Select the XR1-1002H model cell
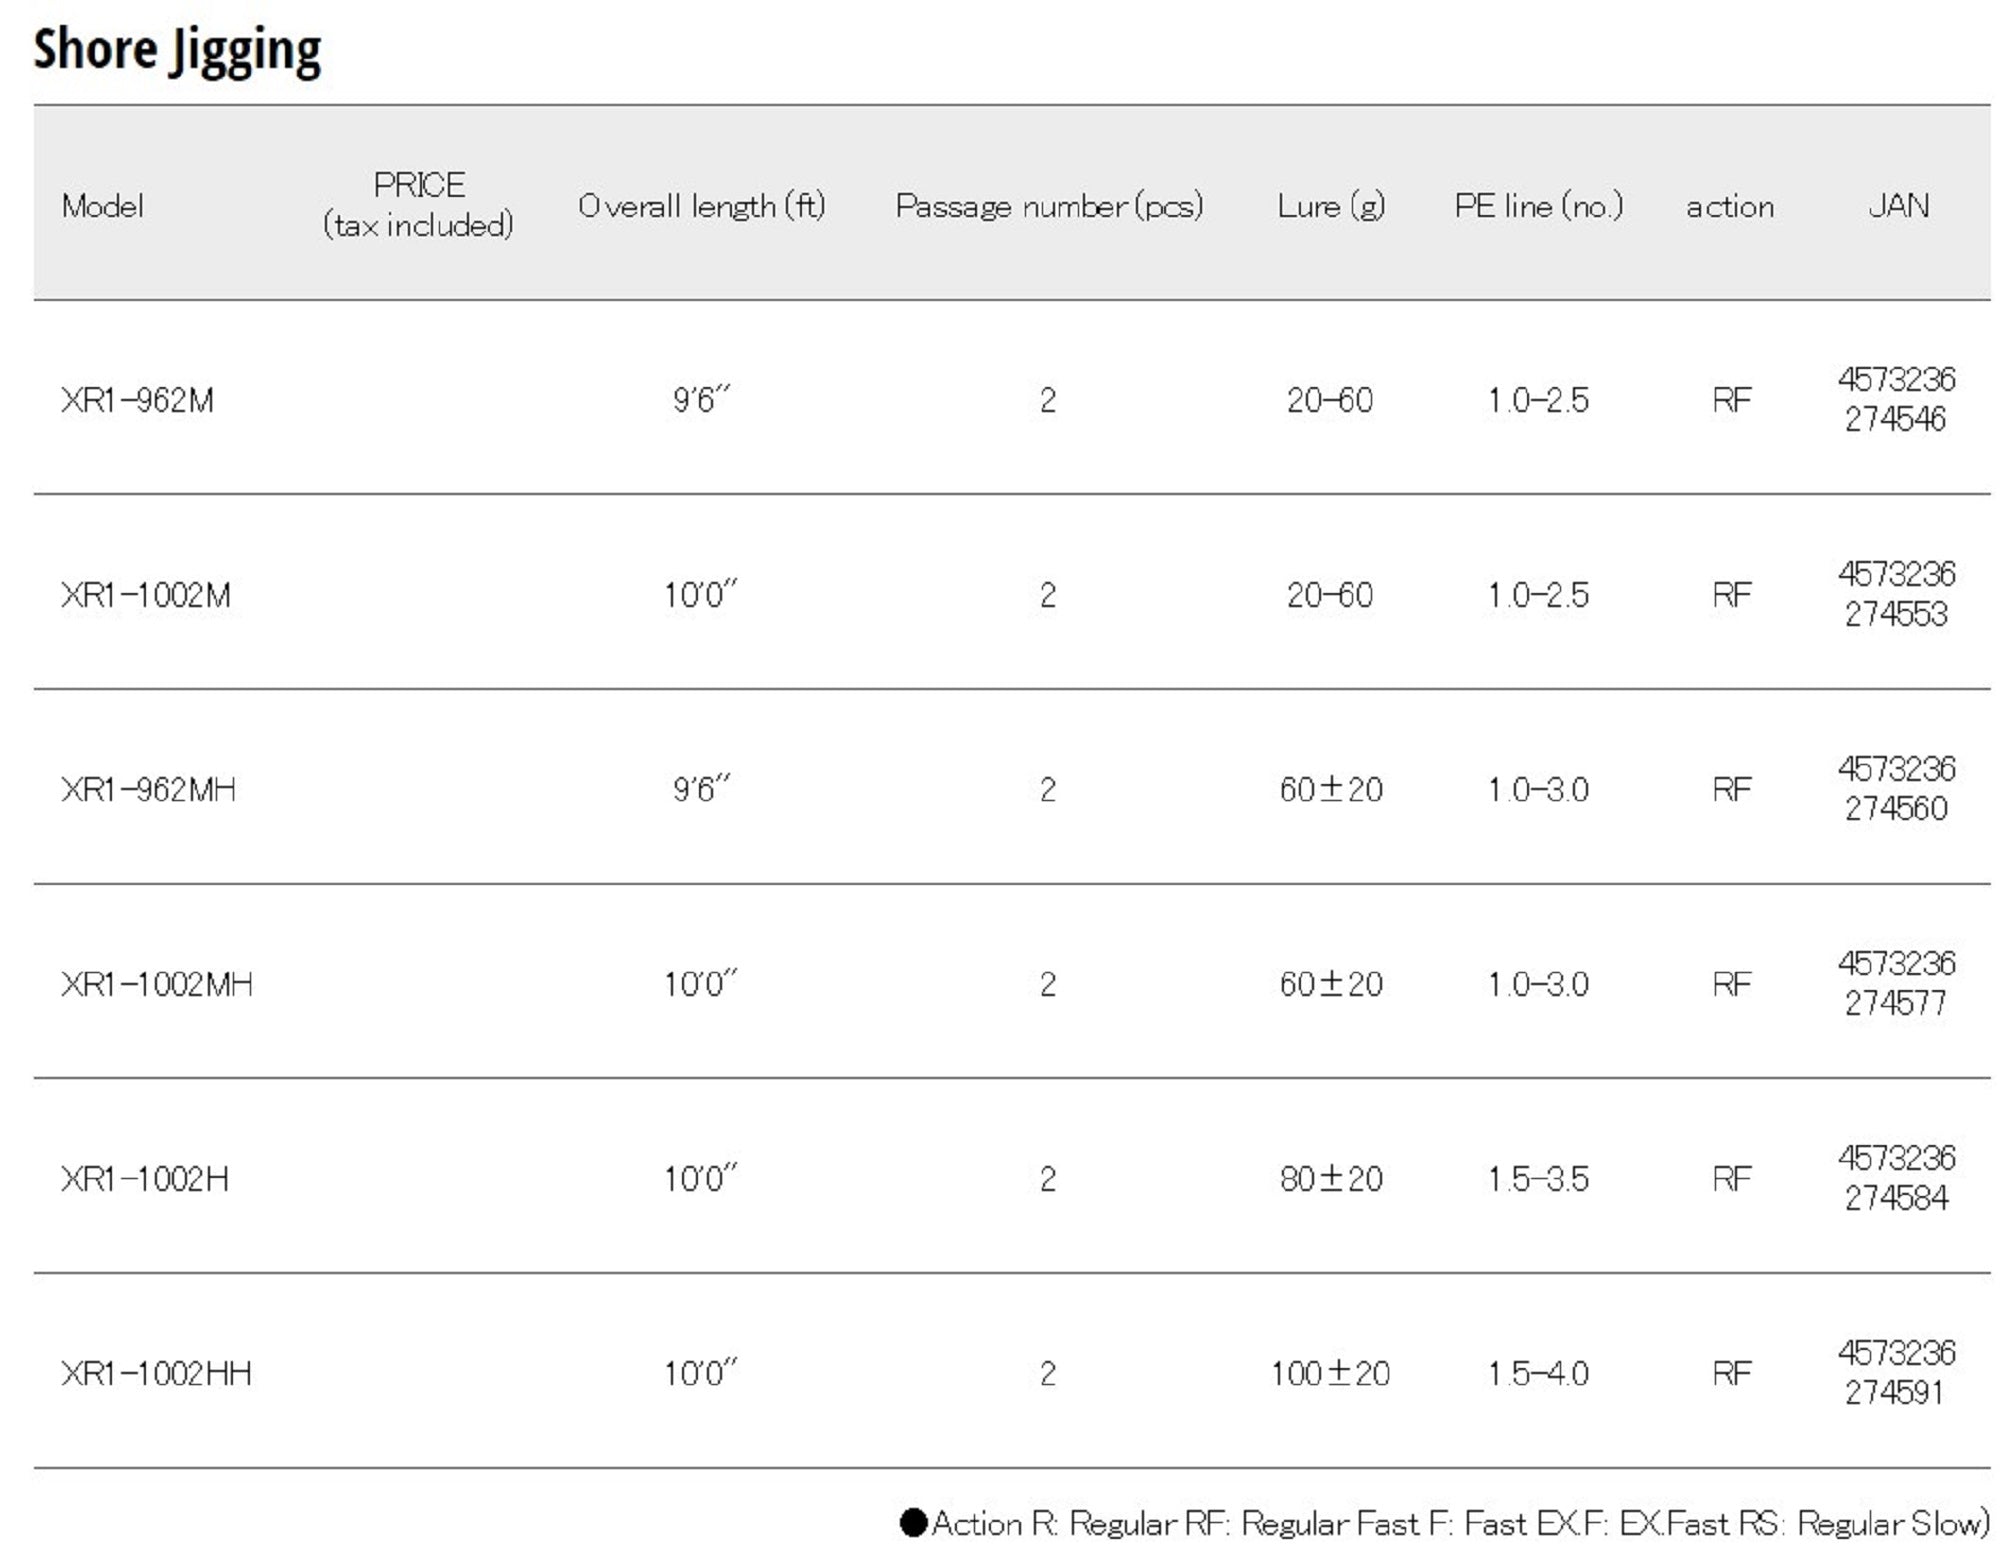This screenshot has height=1548, width=2000. 145,1179
